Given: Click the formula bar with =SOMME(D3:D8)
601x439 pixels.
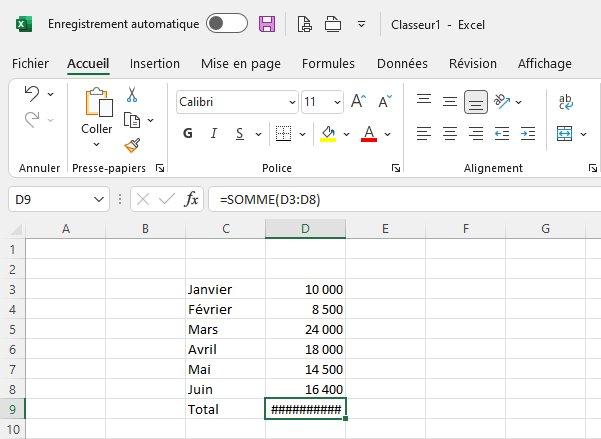Looking at the screenshot, I should (405, 199).
